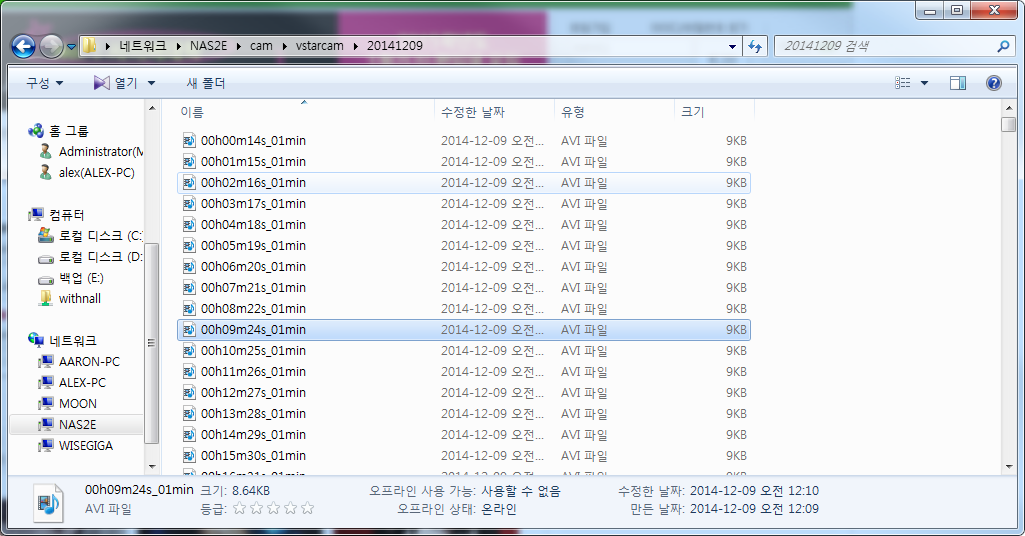Viewport: 1025px width, 536px height.
Task: Open 로컬 디스크 (D:) drive
Action: click(x=100, y=257)
